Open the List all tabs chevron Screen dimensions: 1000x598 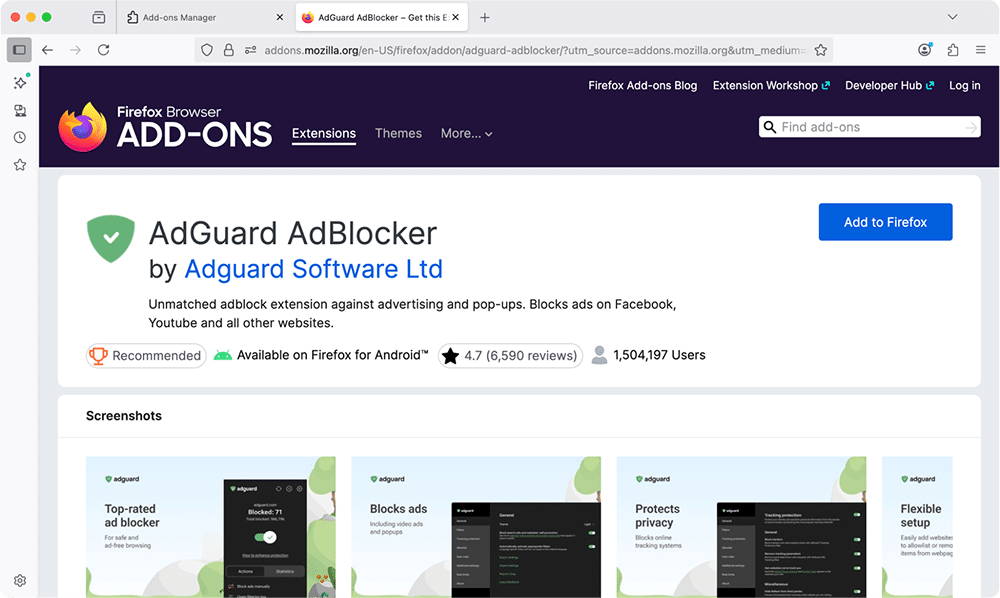[x=952, y=18]
